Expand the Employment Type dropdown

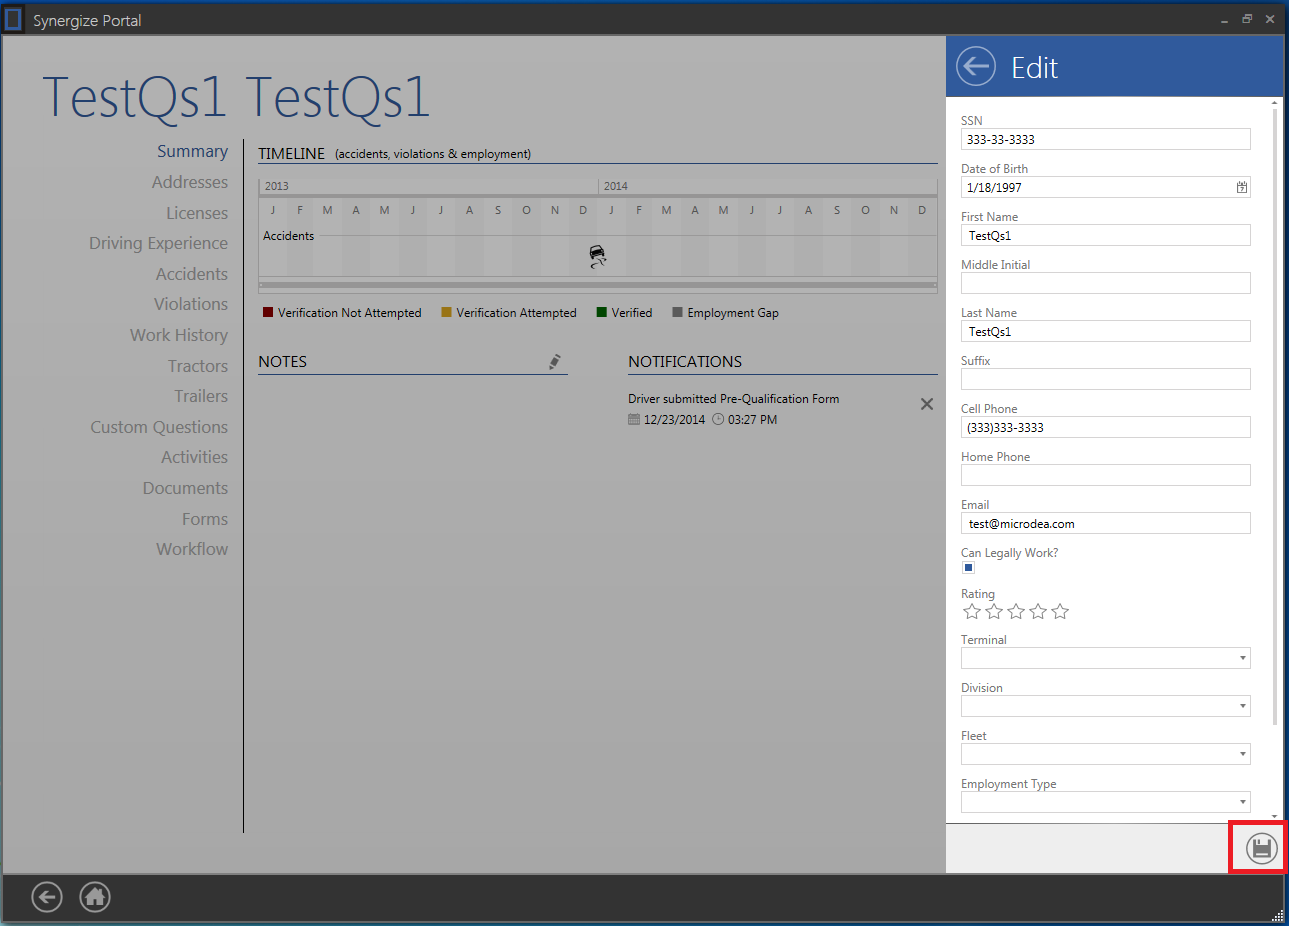point(1243,802)
